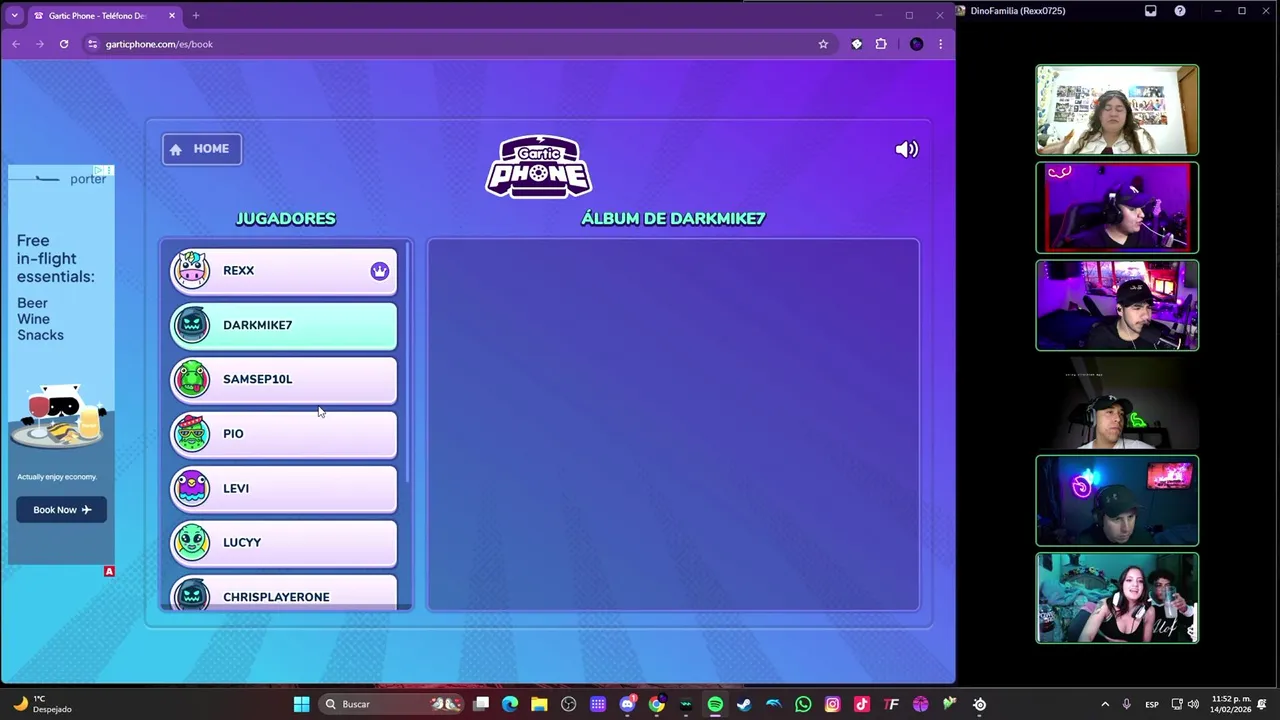Image resolution: width=1280 pixels, height=720 pixels.
Task: Click the ESP language indicator
Action: 1152,704
